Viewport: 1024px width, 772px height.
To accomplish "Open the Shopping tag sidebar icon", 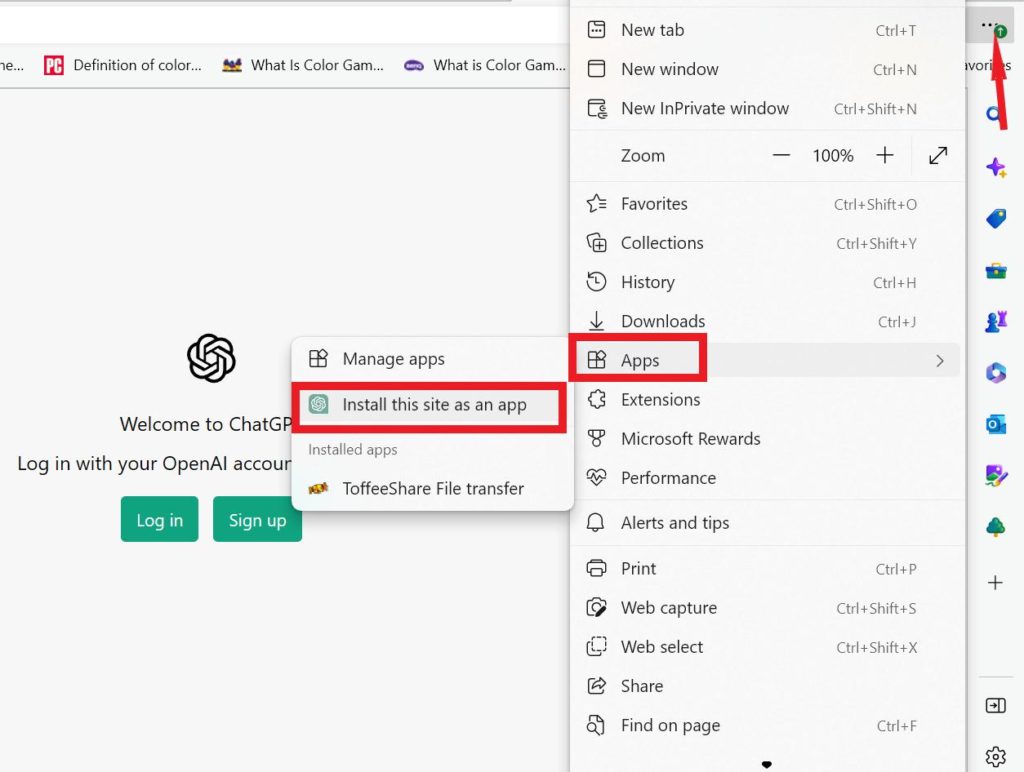I will pyautogui.click(x=996, y=218).
